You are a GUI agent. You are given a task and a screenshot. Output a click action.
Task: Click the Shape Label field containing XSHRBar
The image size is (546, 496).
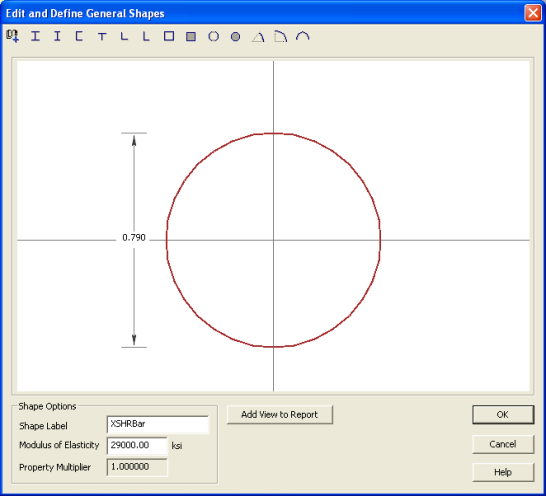(158, 424)
